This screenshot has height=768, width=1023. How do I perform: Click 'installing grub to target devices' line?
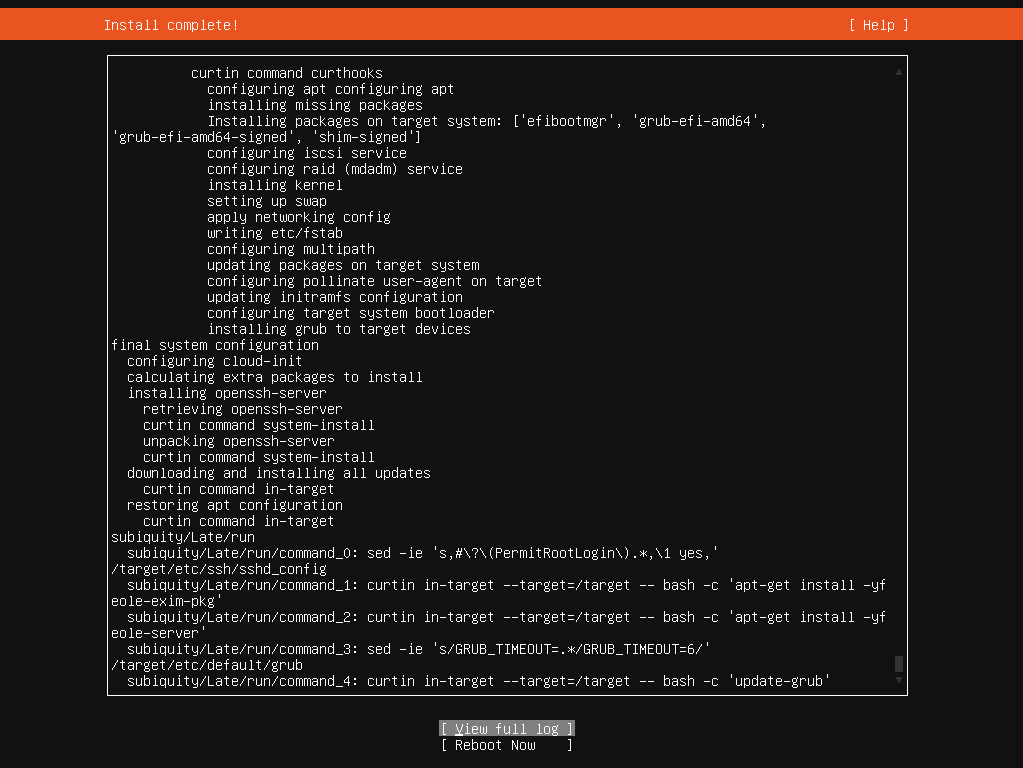point(339,329)
